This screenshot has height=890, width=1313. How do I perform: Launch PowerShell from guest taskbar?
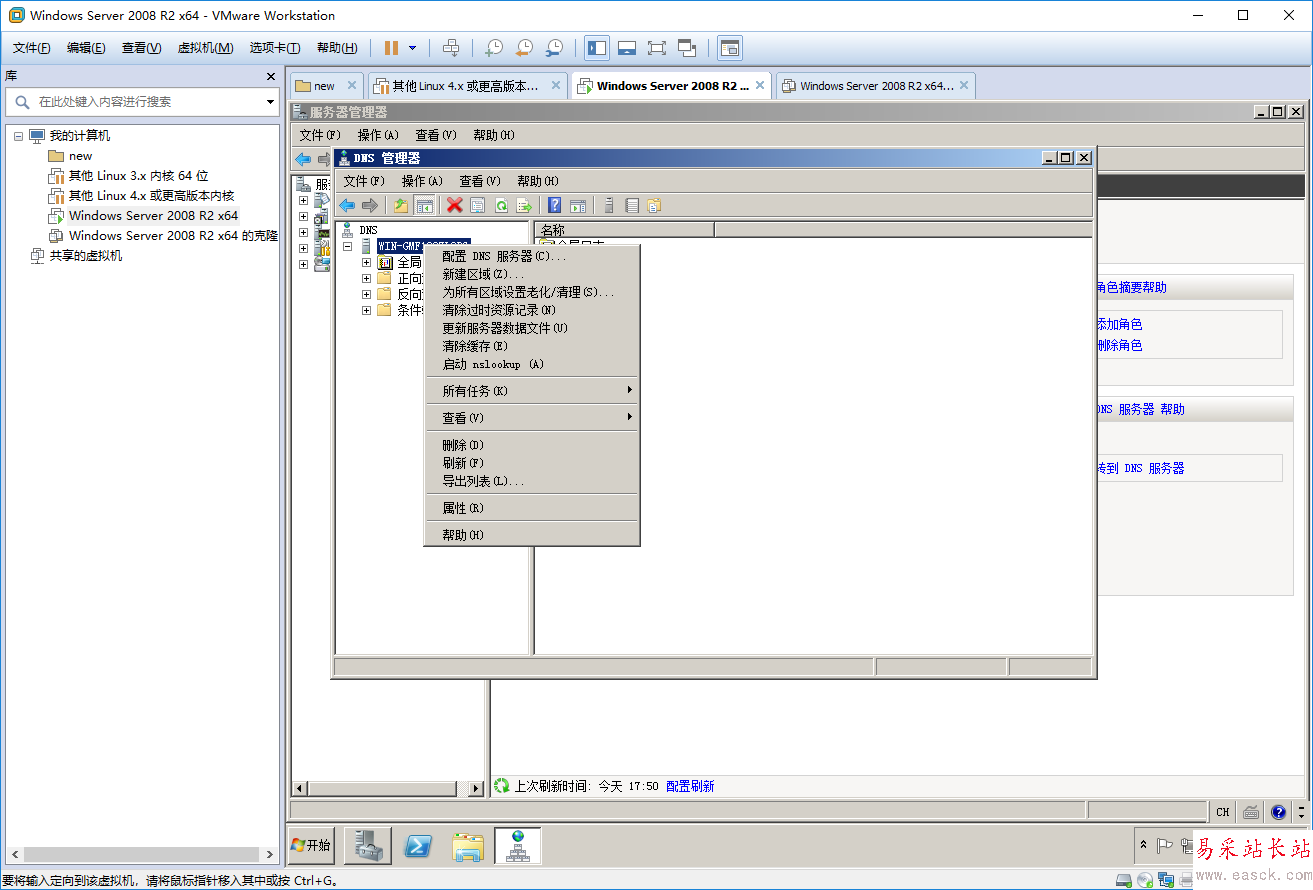point(418,846)
